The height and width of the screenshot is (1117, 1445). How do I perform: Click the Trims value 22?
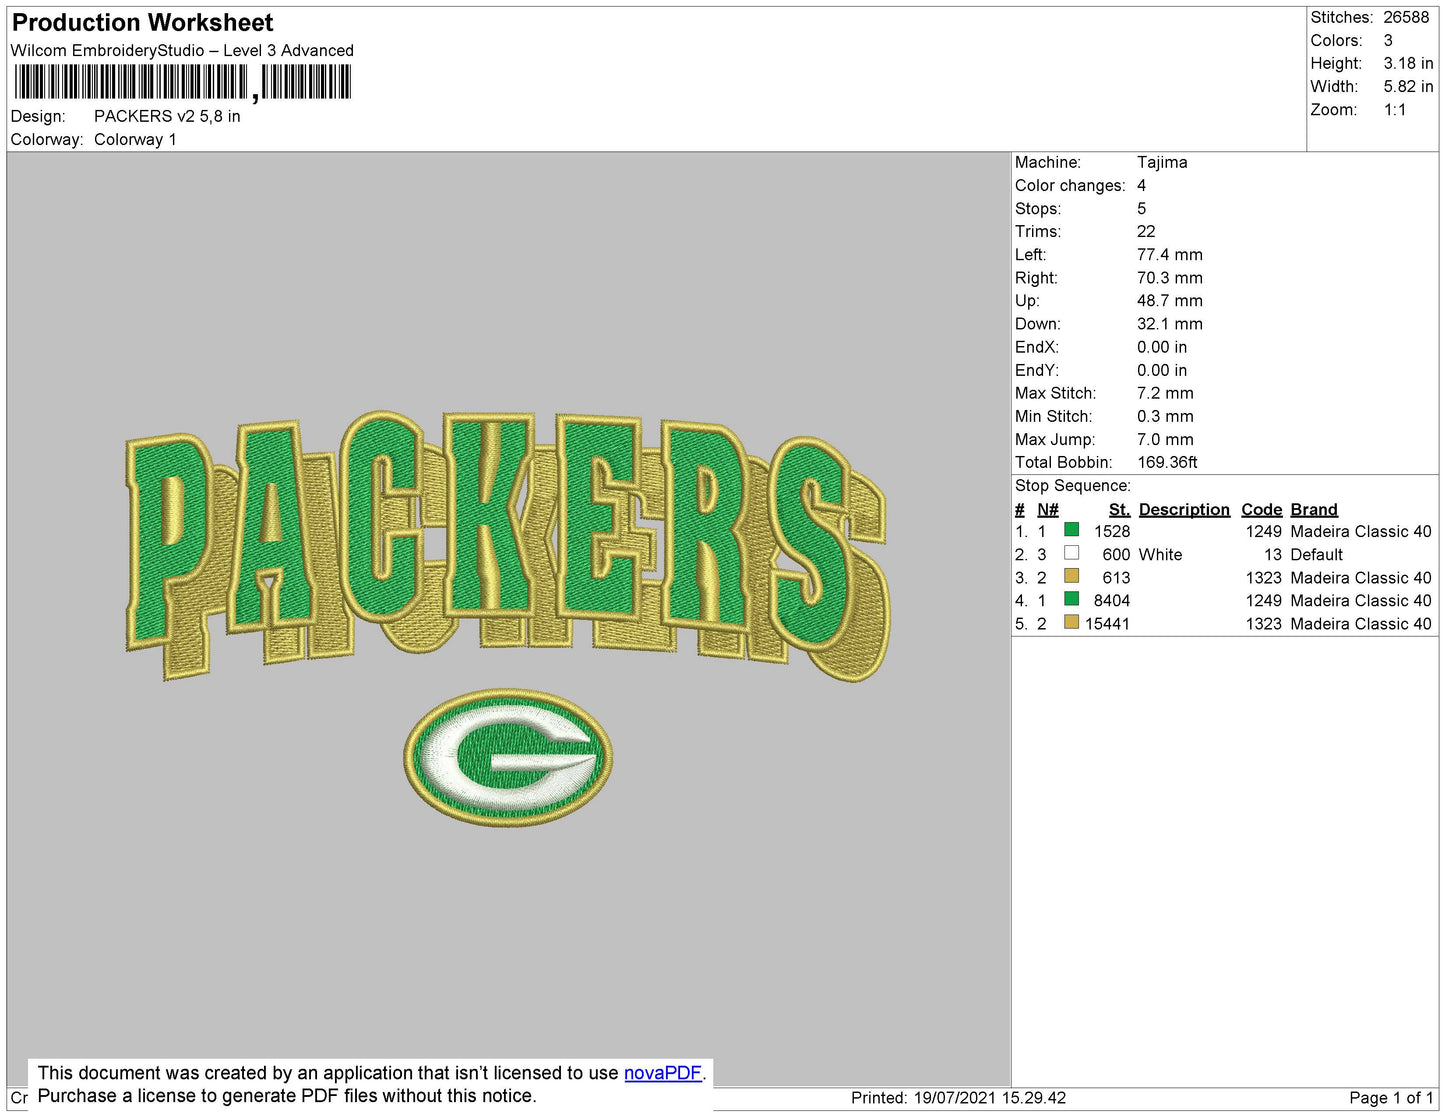(1146, 231)
